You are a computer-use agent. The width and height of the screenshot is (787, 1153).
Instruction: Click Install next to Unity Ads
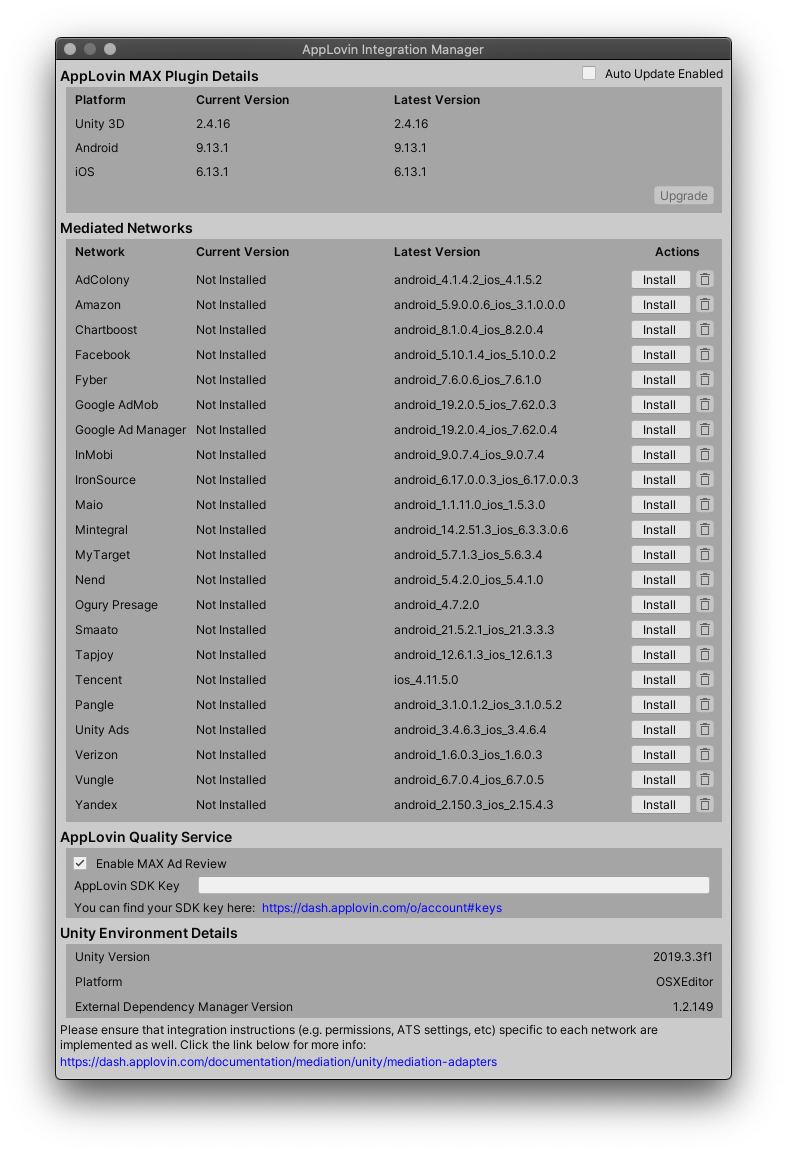coord(660,729)
